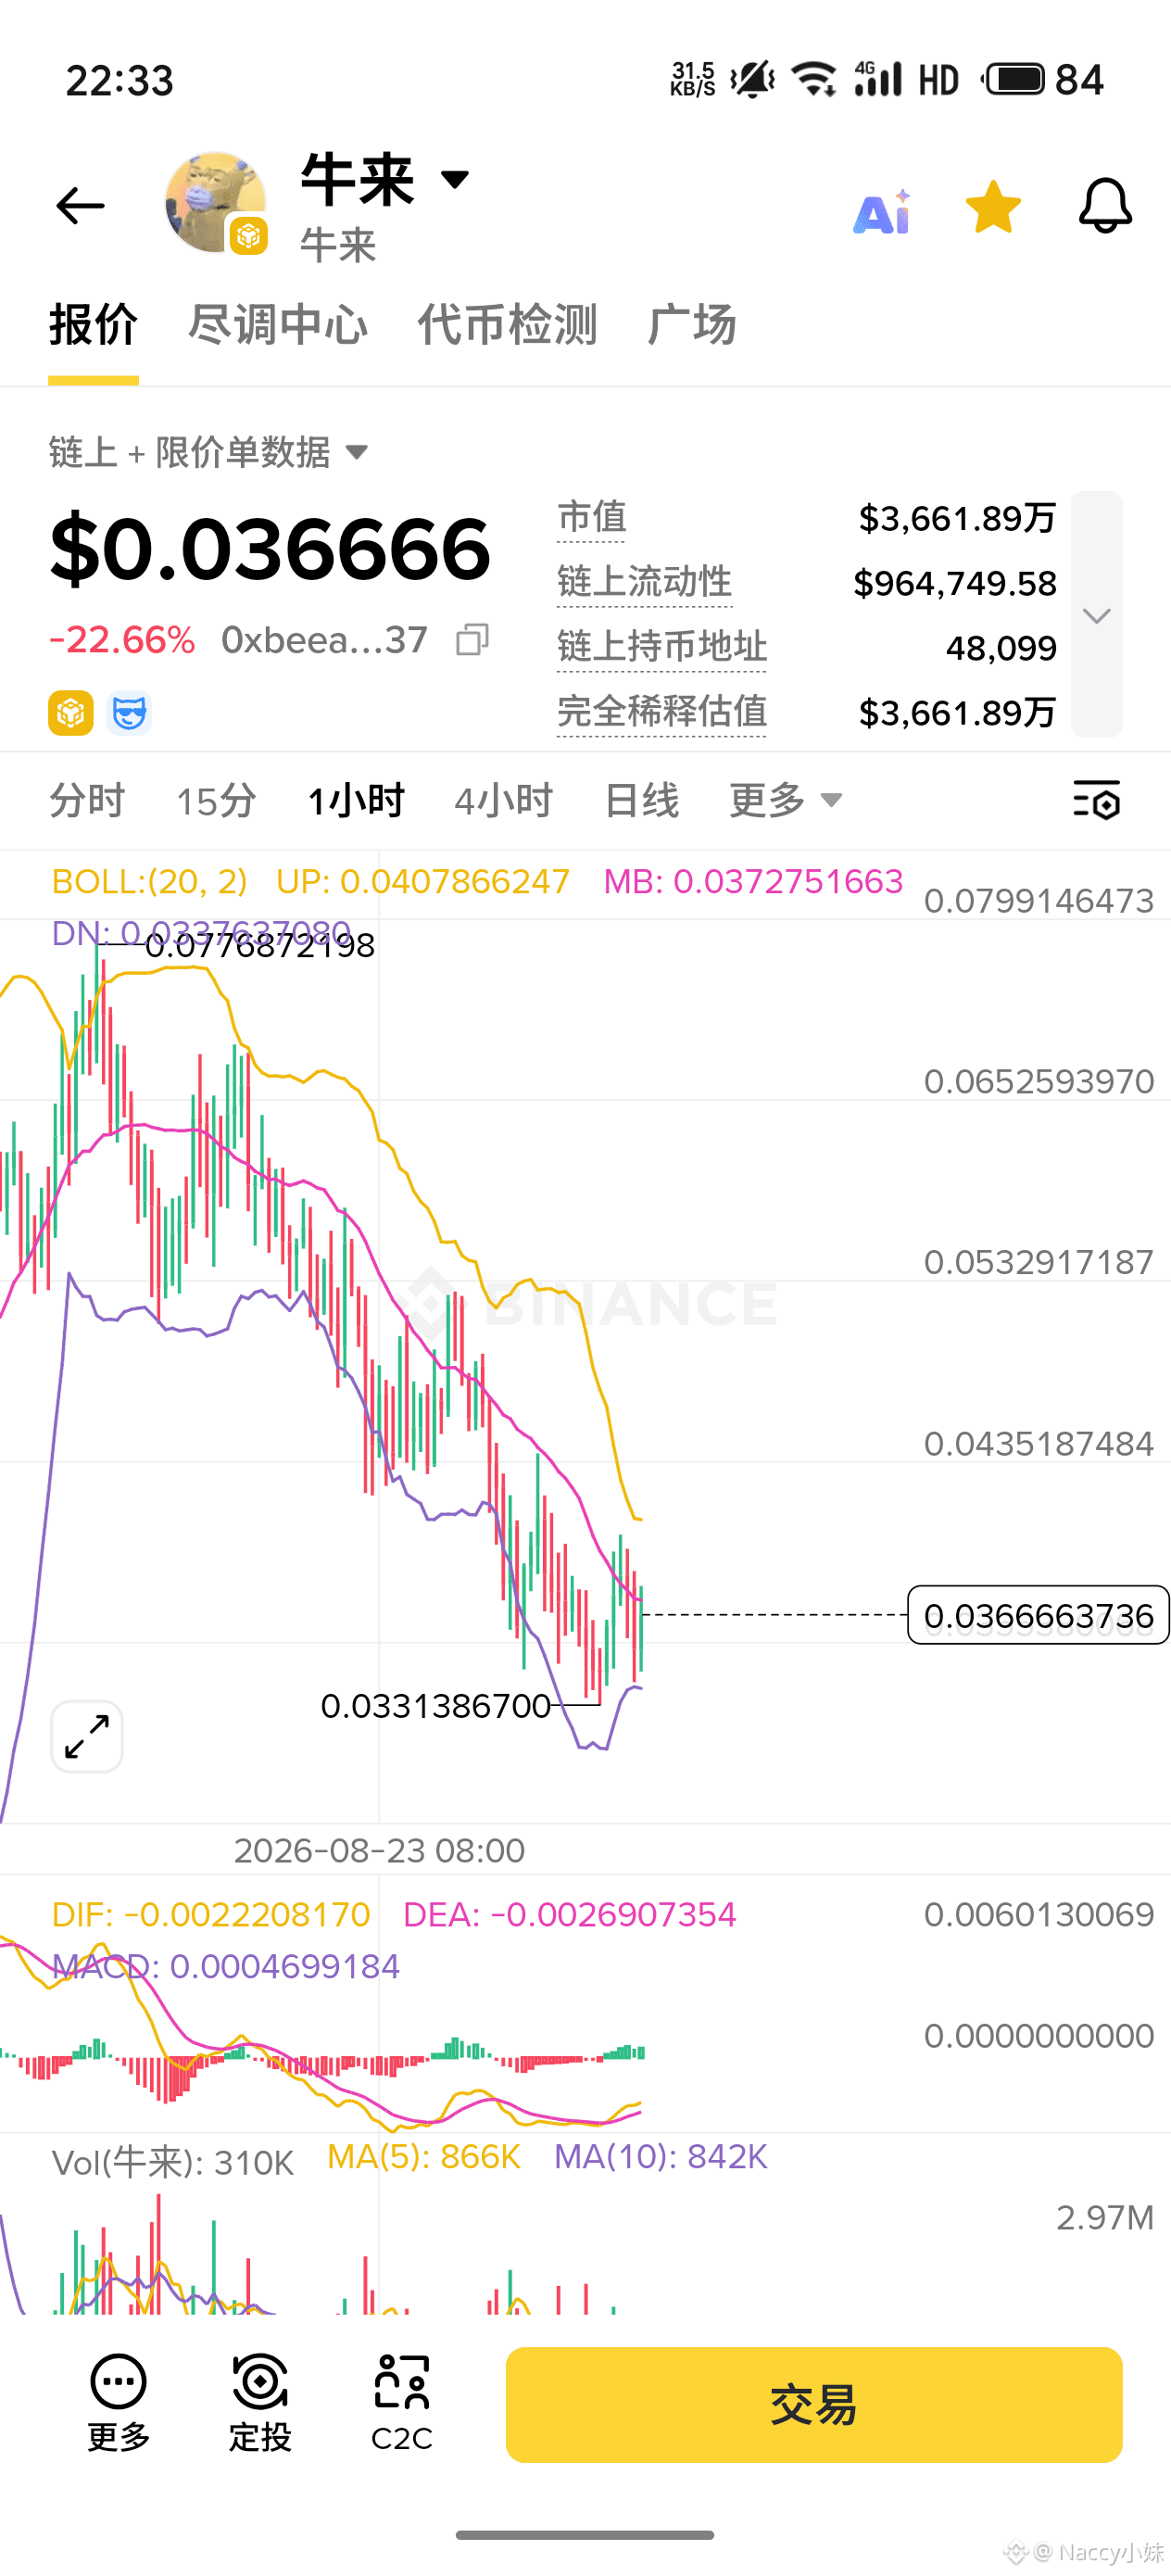Select the 分时 chart interval
The height and width of the screenshot is (2576, 1171).
[x=87, y=801]
